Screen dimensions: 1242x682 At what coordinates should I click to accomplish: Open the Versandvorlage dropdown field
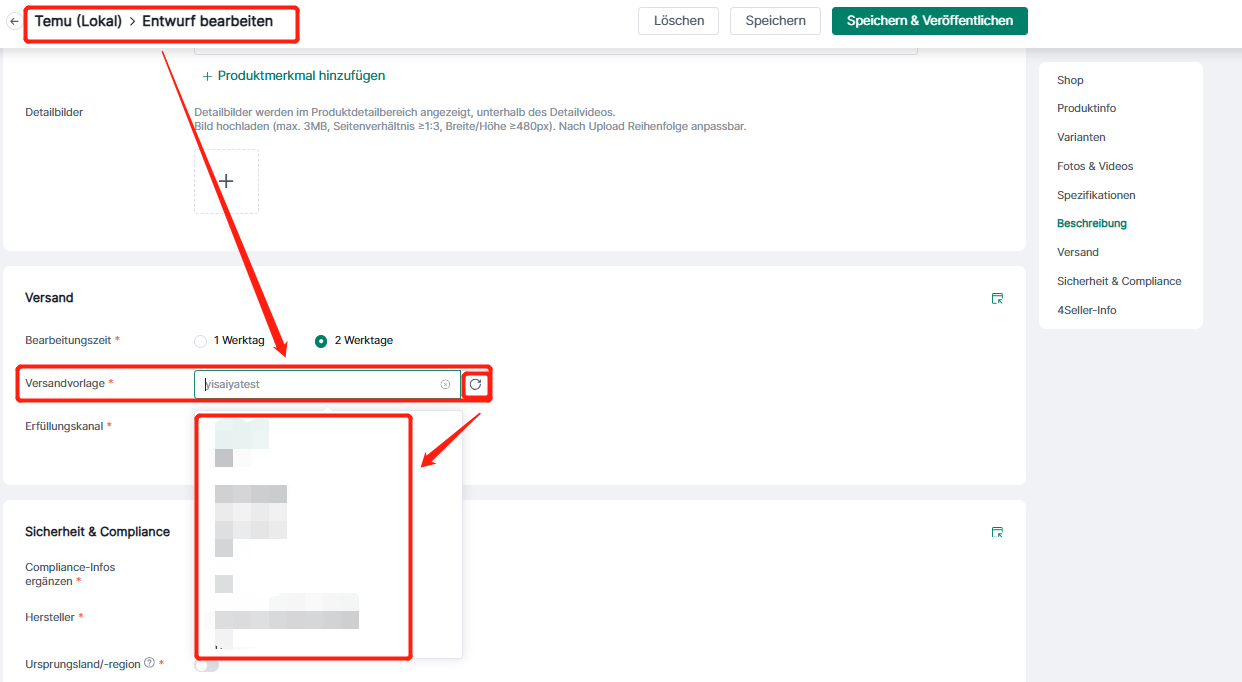(320, 384)
